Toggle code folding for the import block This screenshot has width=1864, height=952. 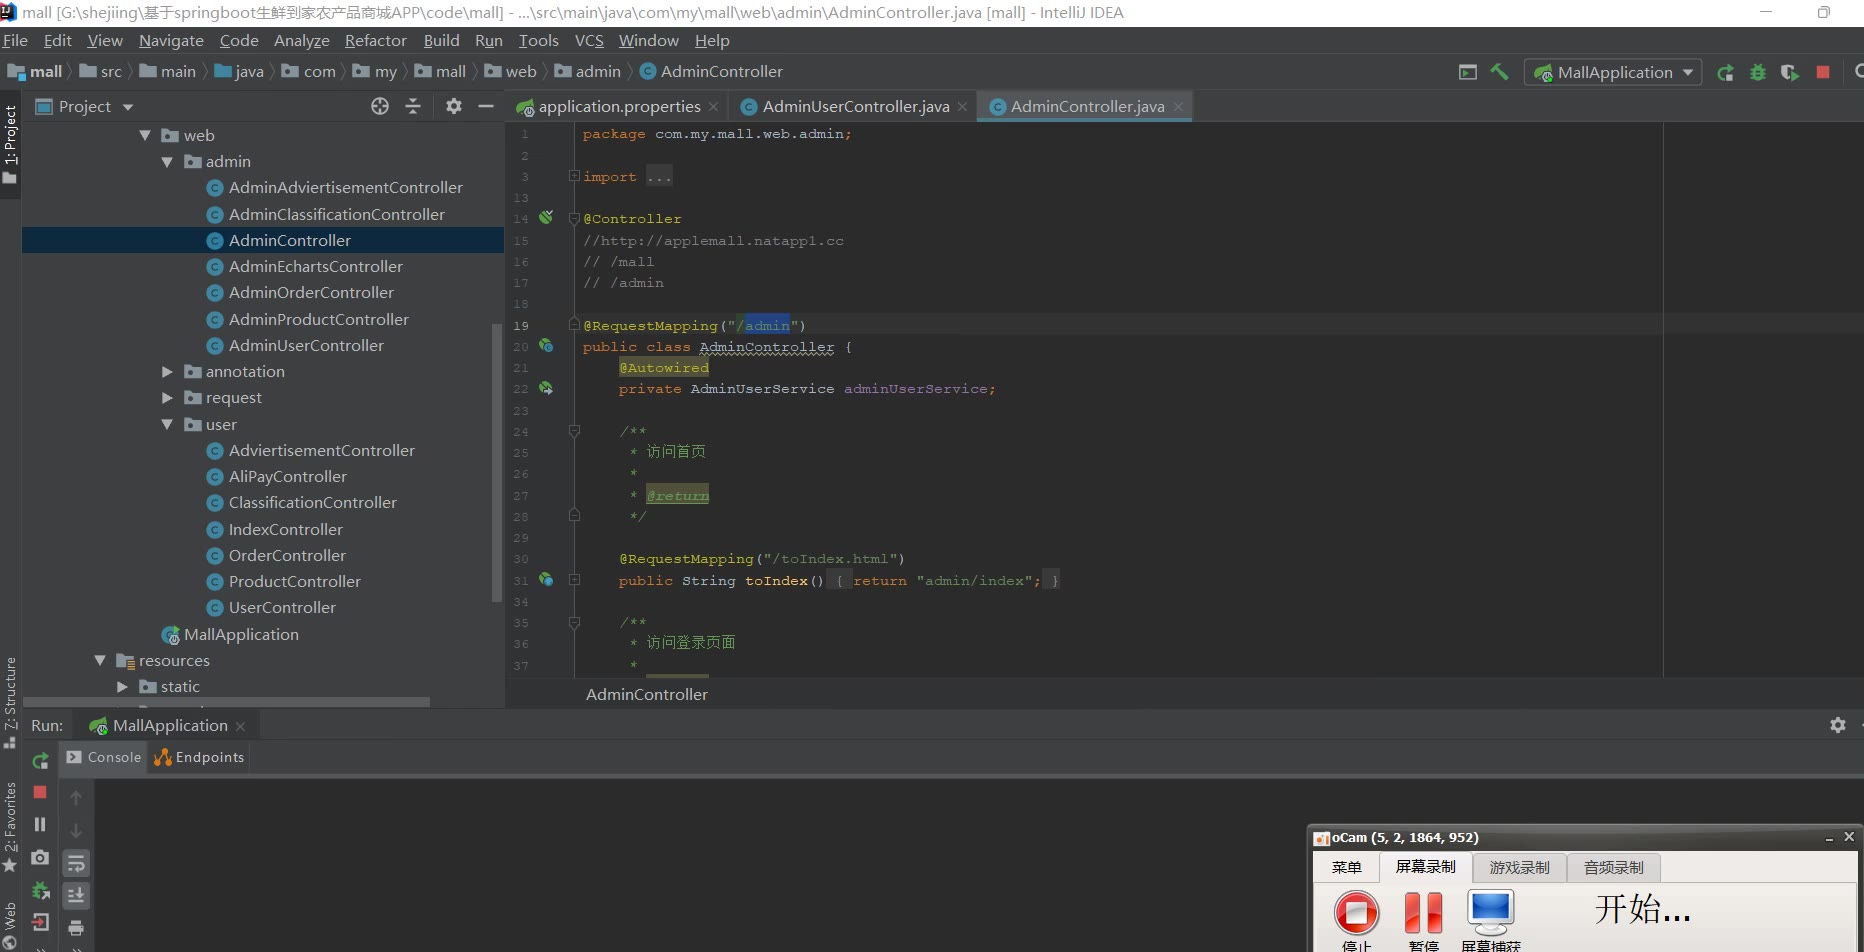point(574,176)
